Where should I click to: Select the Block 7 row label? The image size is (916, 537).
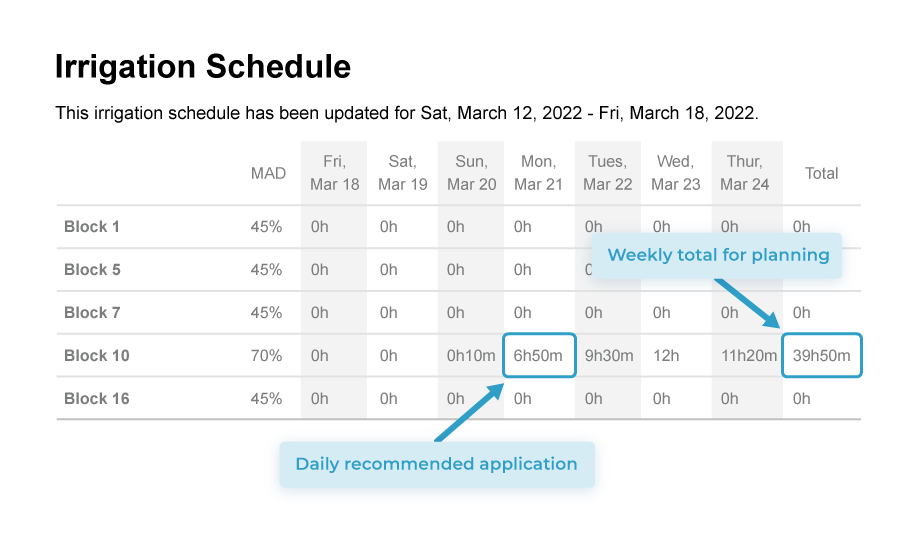(x=92, y=313)
